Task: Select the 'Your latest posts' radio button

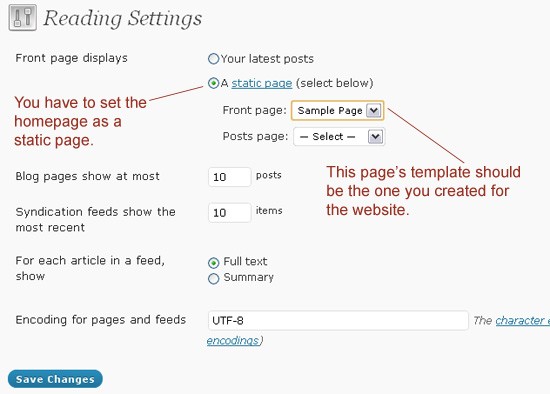Action: click(x=213, y=59)
